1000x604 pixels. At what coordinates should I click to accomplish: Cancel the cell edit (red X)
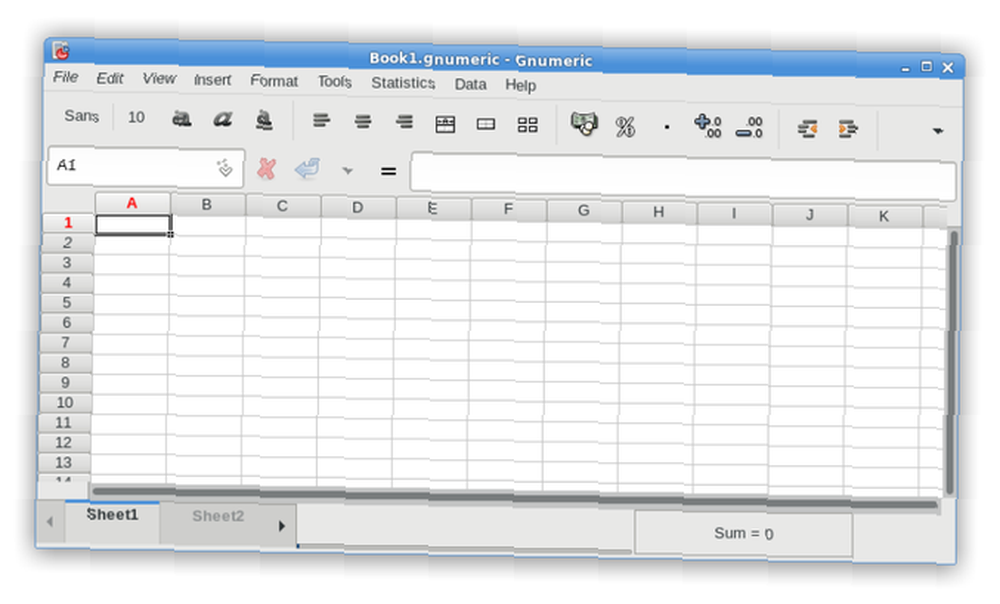(267, 168)
